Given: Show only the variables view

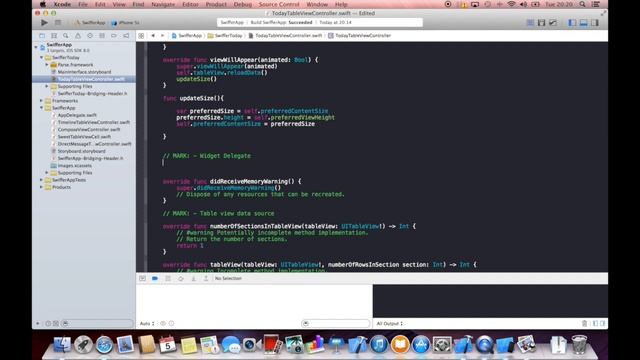Looking at the screenshot, I should pyautogui.click(x=596, y=323).
